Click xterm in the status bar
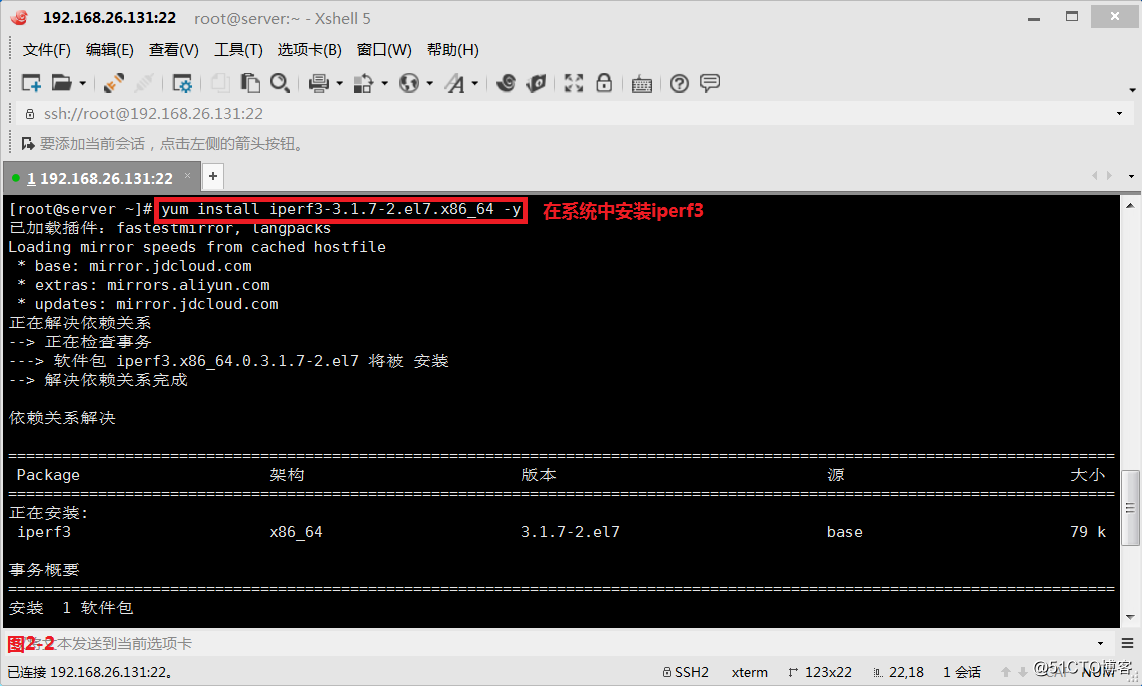The image size is (1142, 686). tap(749, 672)
